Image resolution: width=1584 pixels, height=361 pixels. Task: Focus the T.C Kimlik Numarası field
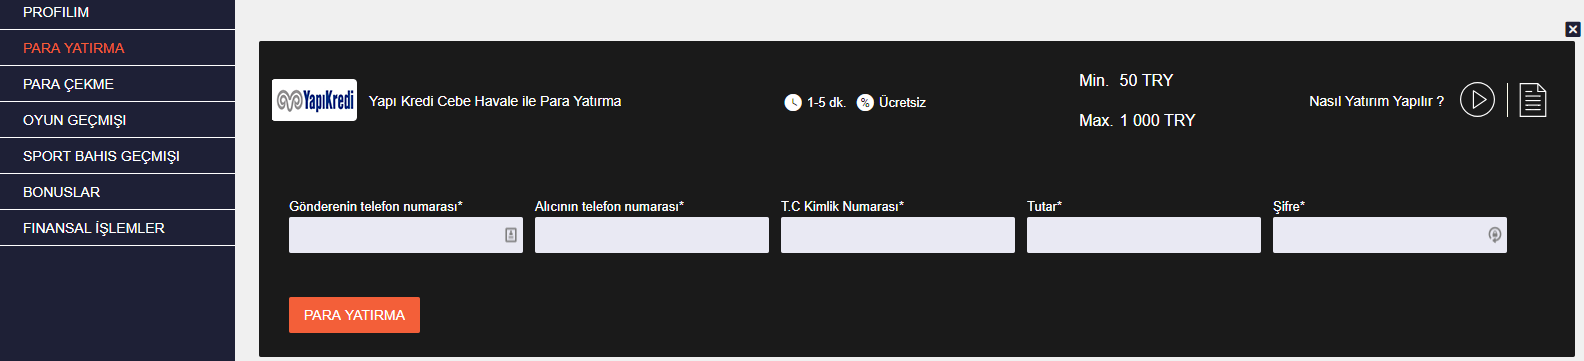pyautogui.click(x=898, y=235)
